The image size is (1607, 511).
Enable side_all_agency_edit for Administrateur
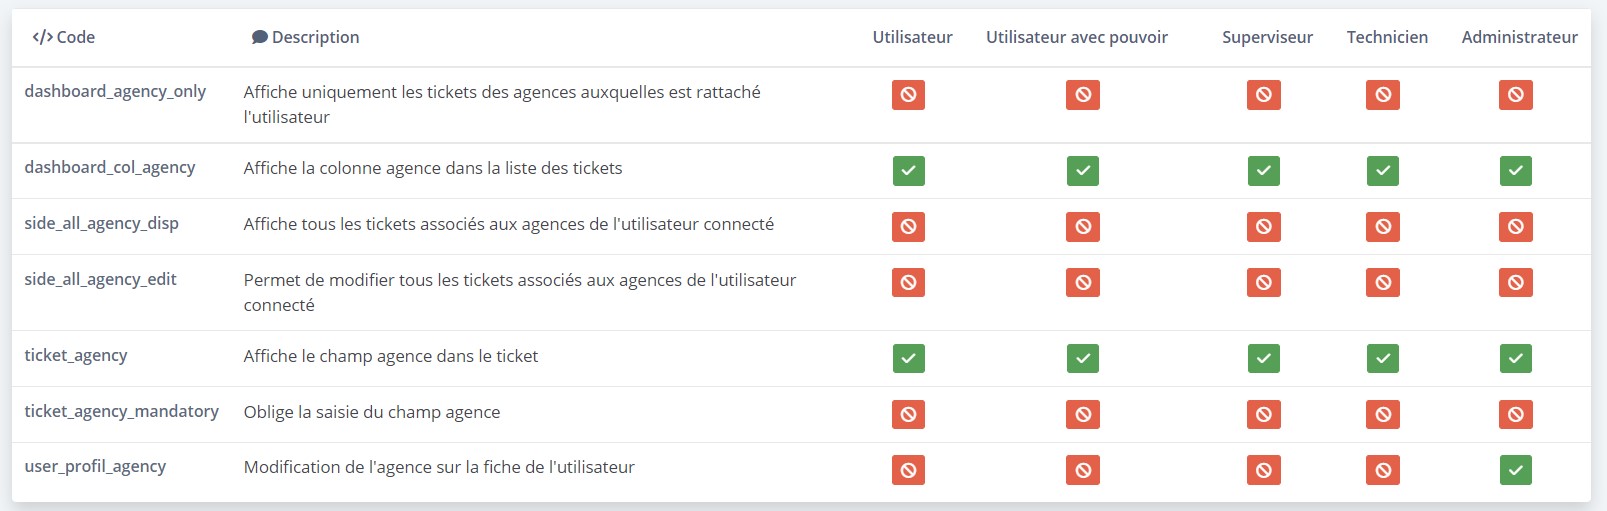[x=1515, y=283]
